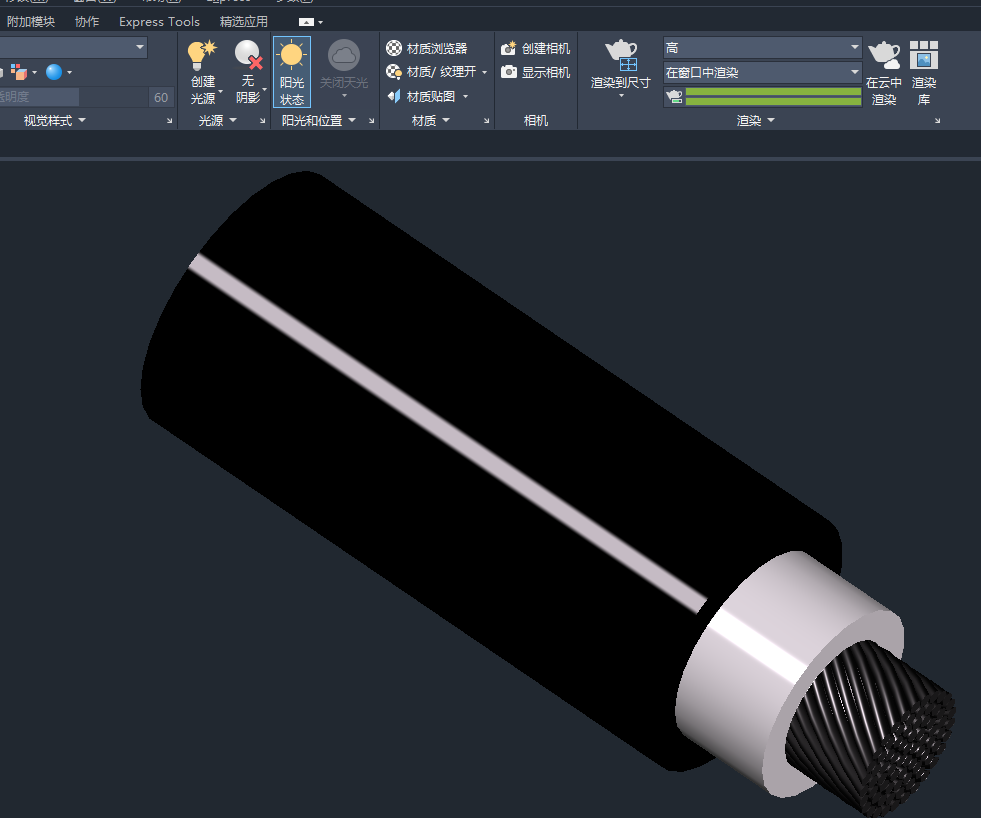
Task: Switch to the Express Tools tab
Action: point(159,21)
